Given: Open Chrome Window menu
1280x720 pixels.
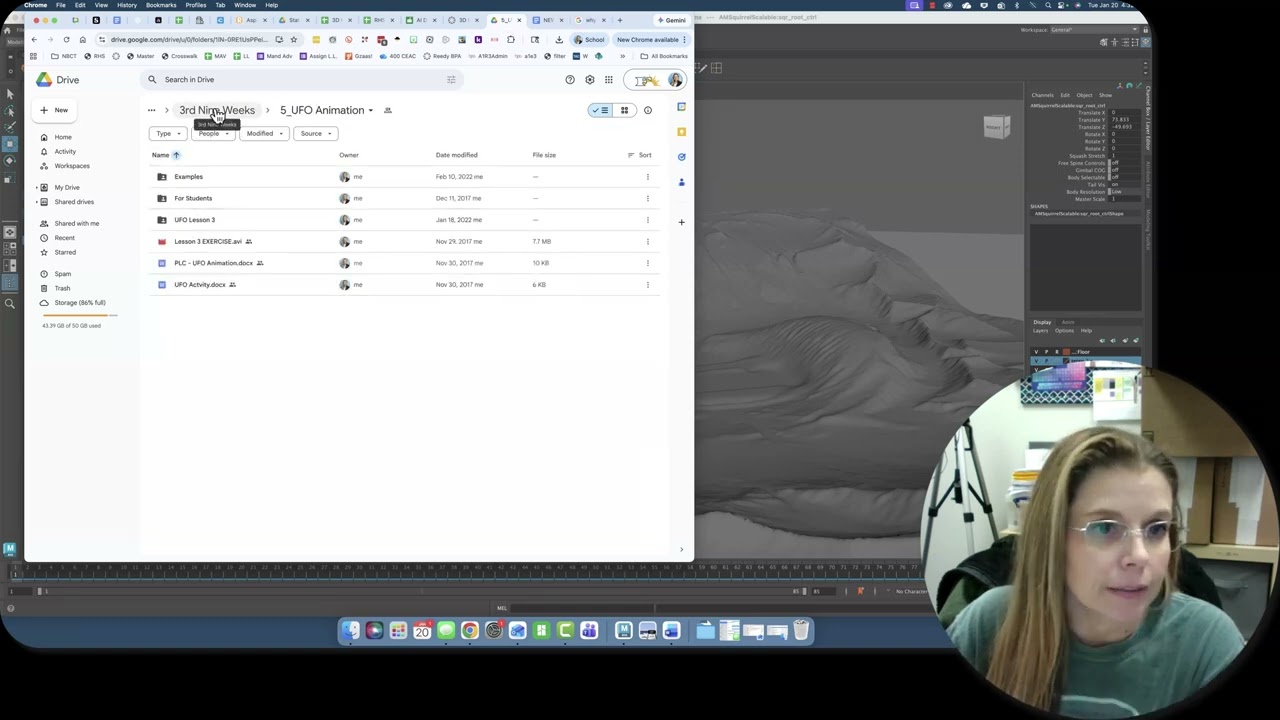Looking at the screenshot, I should point(245,5).
